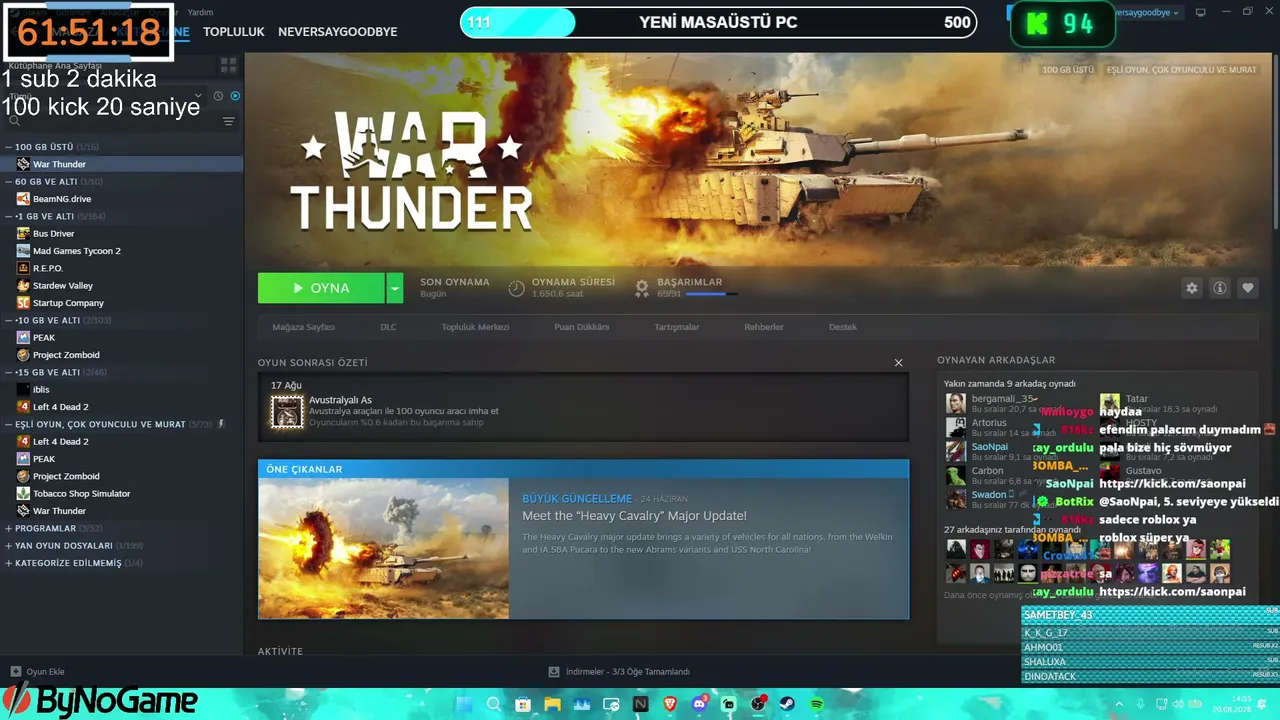
Task: Collapse the 60 GB VE ALTI category
Action: point(9,182)
